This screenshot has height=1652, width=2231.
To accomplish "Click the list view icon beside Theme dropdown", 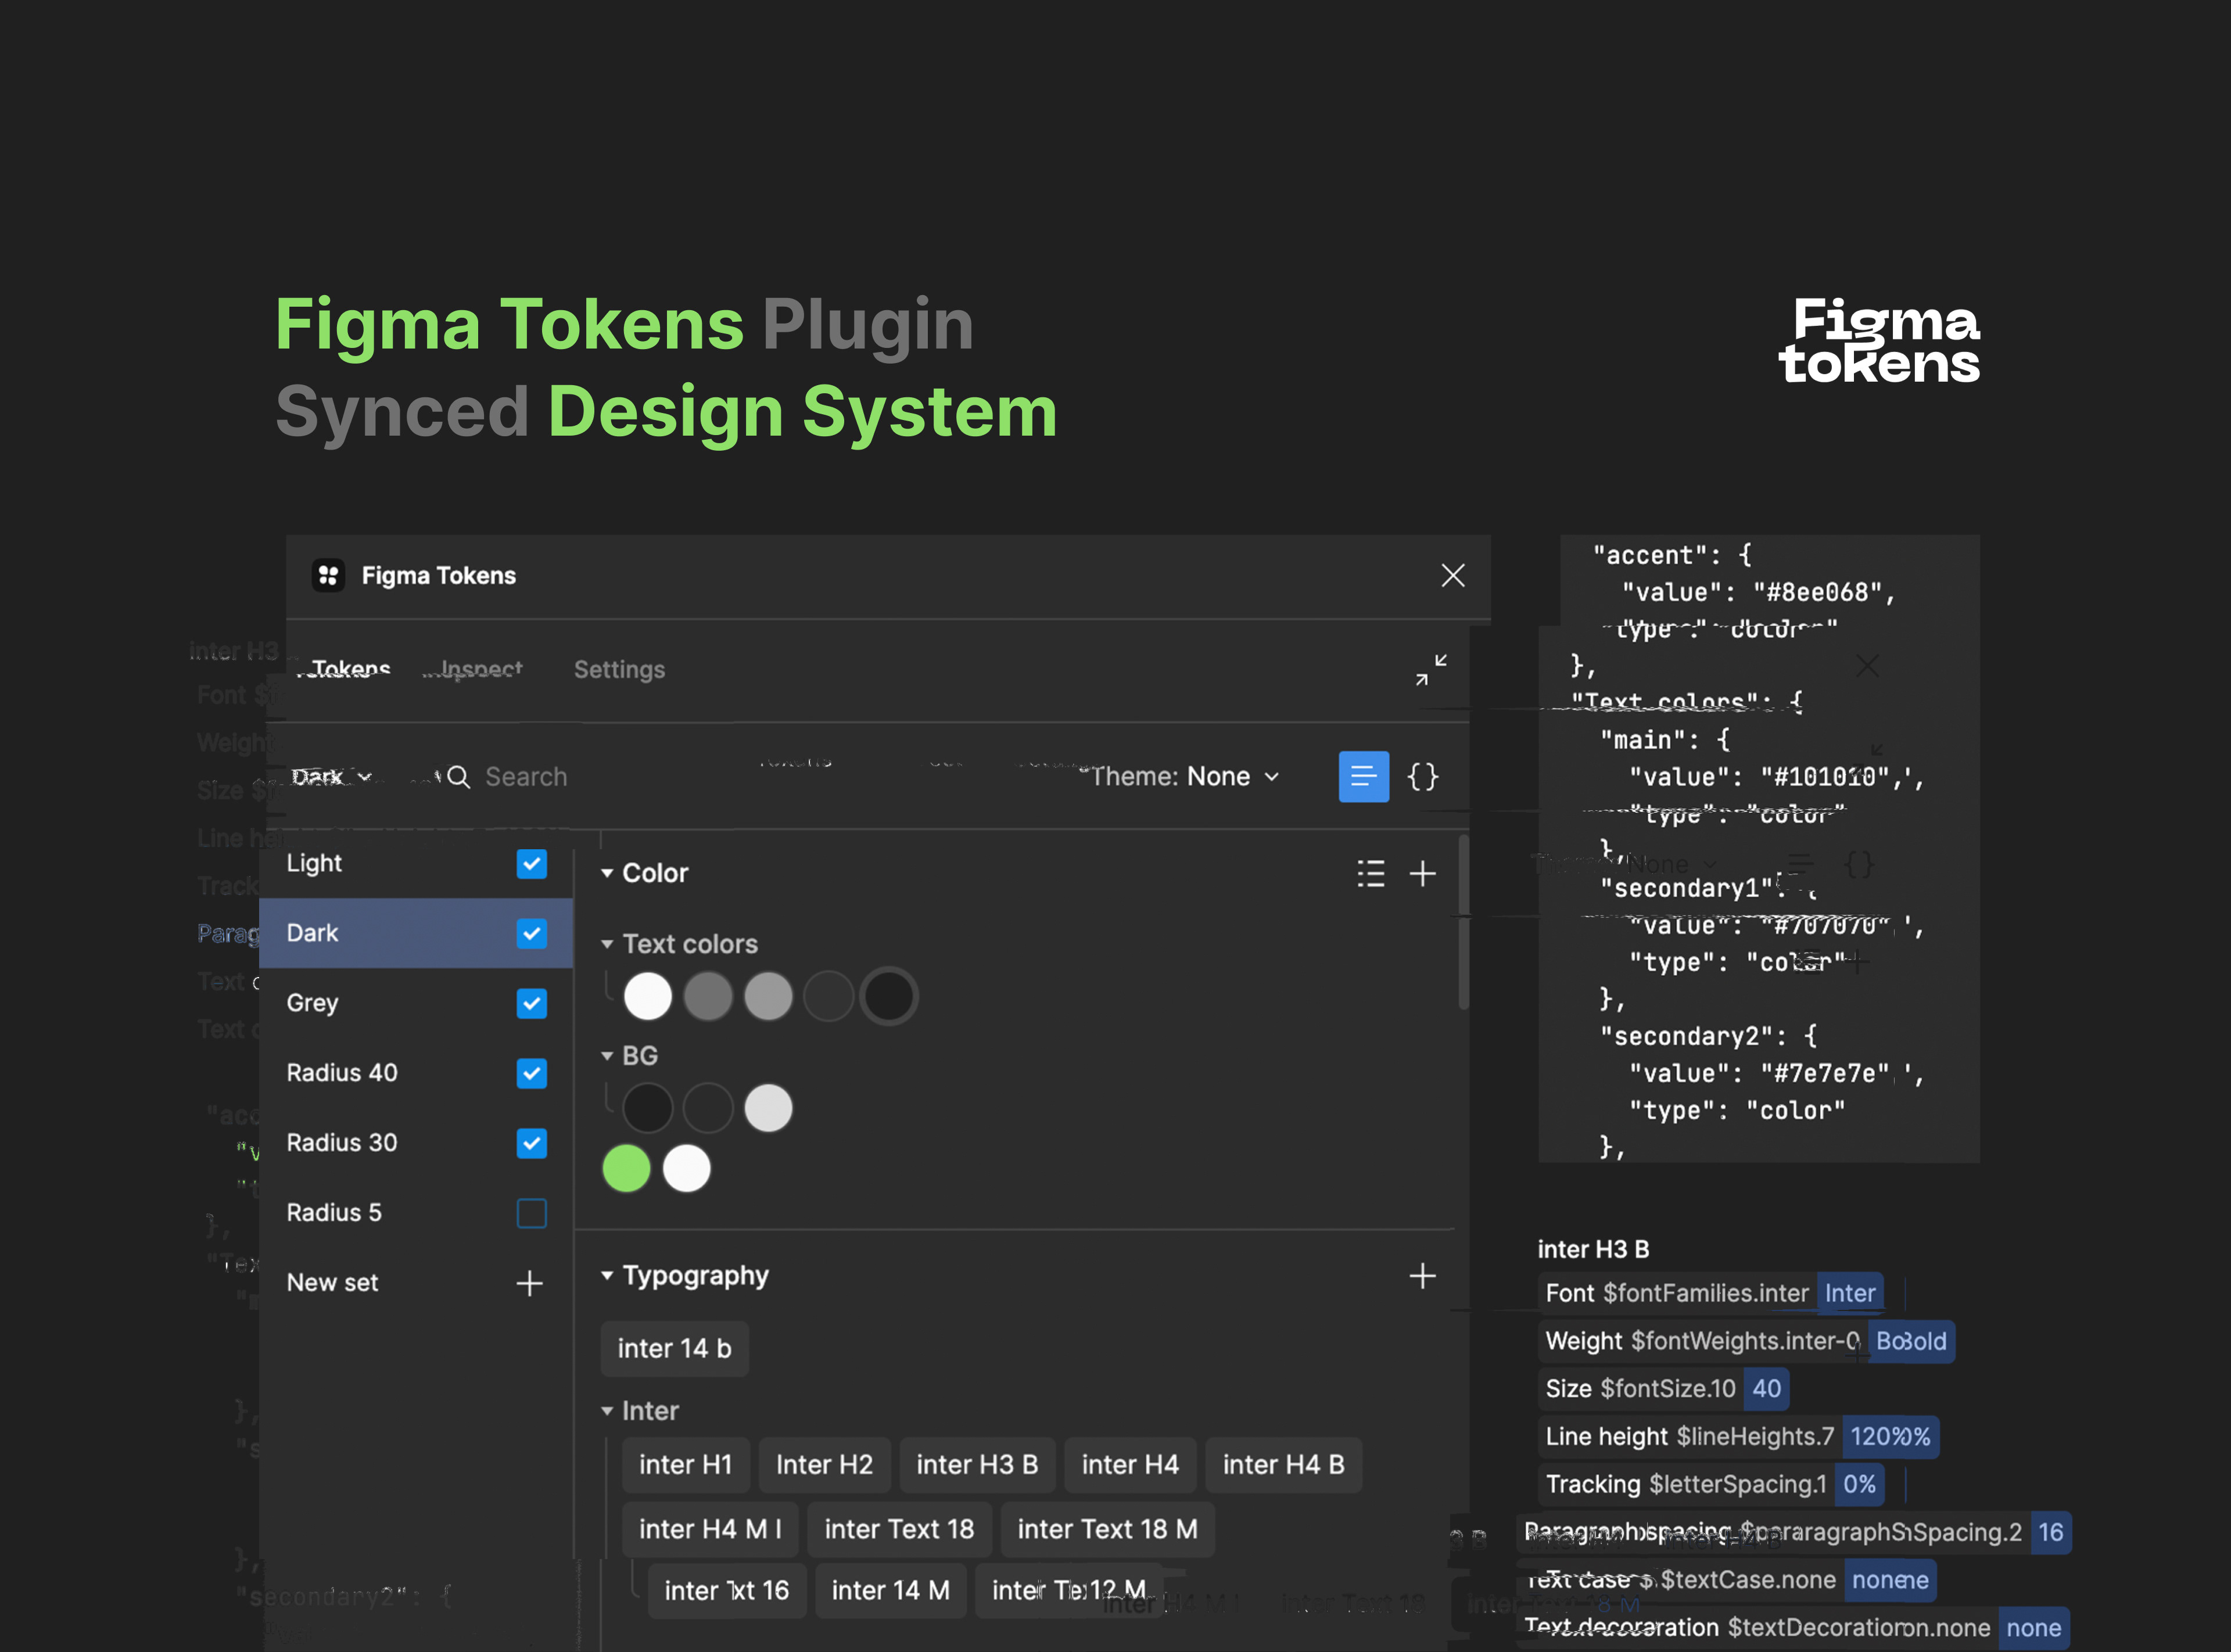I will [x=1363, y=776].
